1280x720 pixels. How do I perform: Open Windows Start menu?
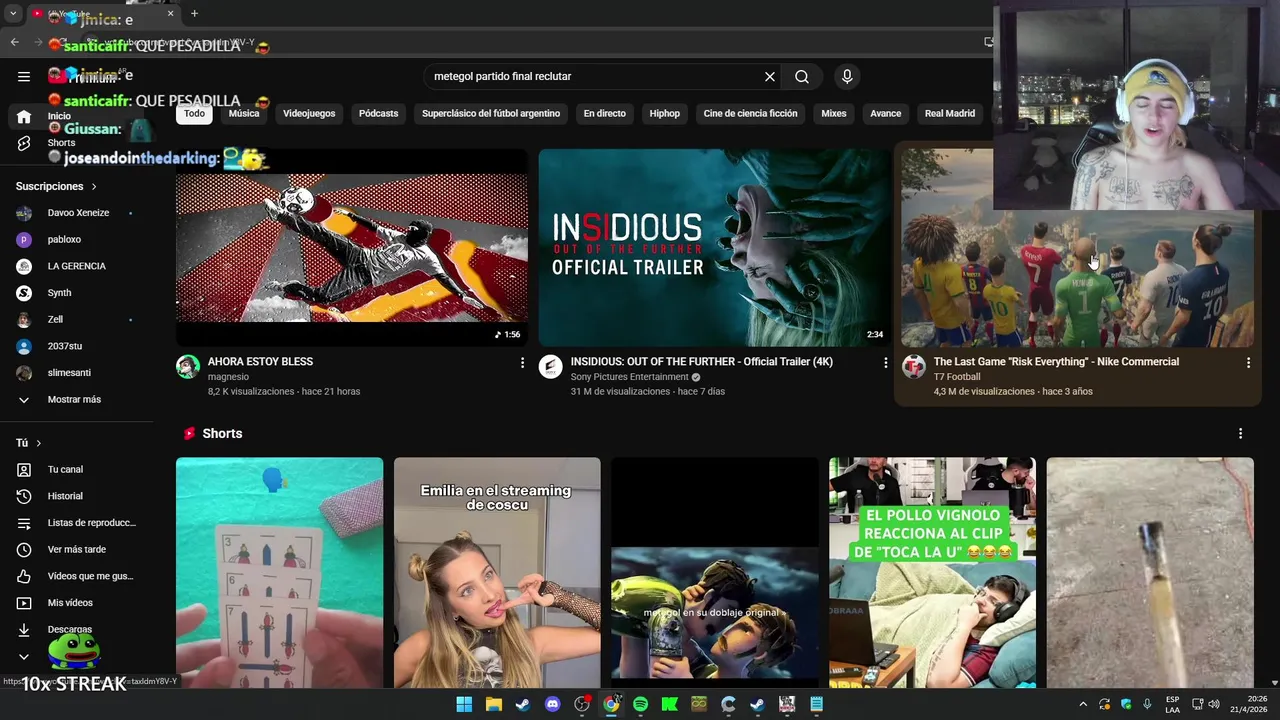[x=464, y=704]
